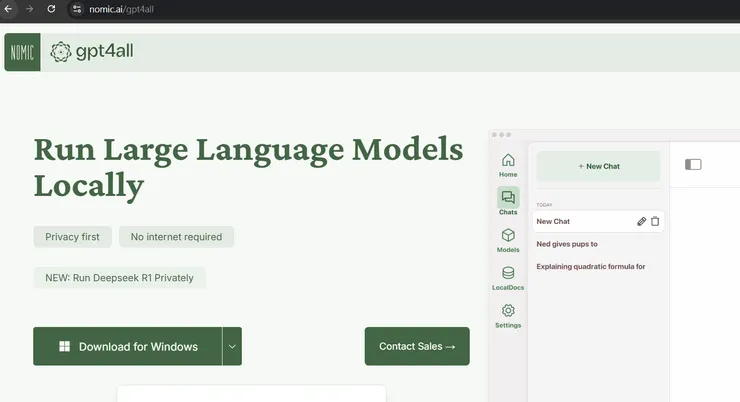Open Explaining quadratic formula for chat
The image size is (740, 402).
click(x=591, y=267)
